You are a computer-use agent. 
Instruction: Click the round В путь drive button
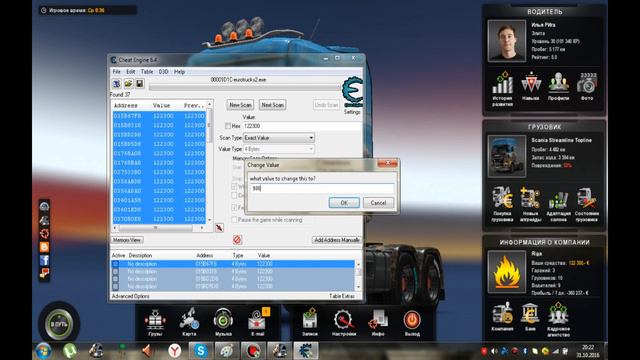[59, 324]
